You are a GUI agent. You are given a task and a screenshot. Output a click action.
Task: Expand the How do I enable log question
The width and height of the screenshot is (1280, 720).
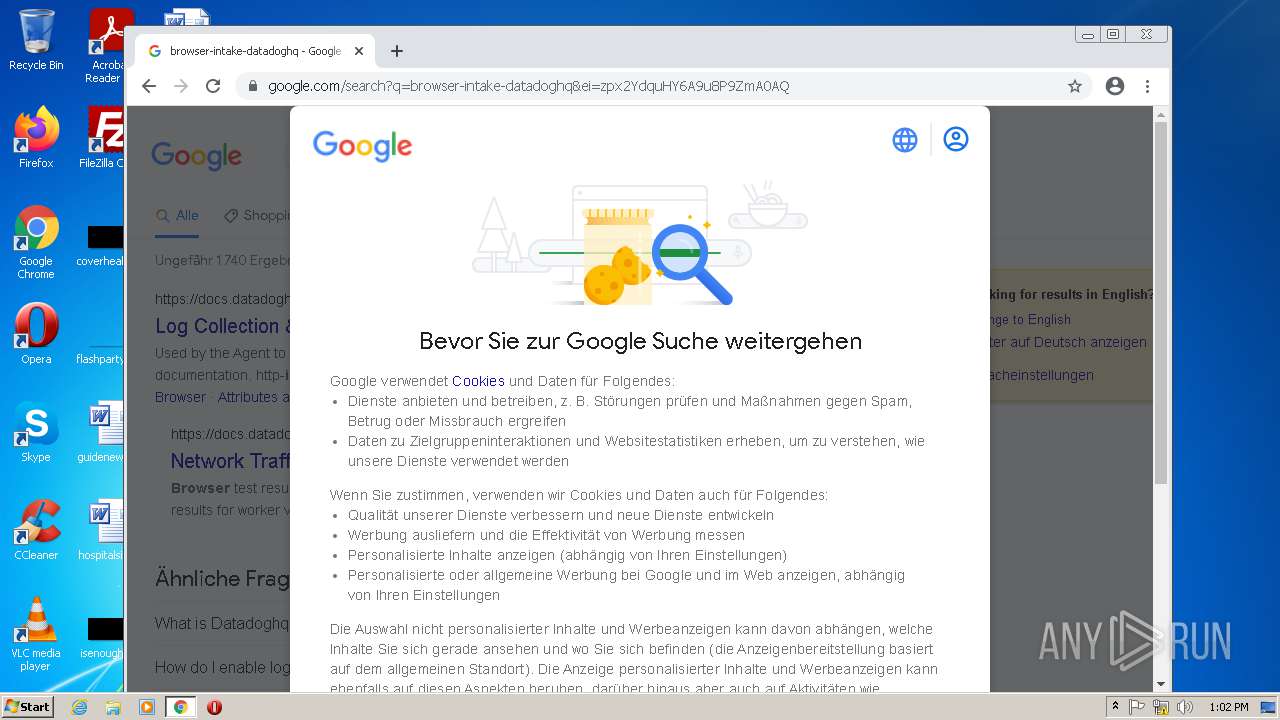222,667
